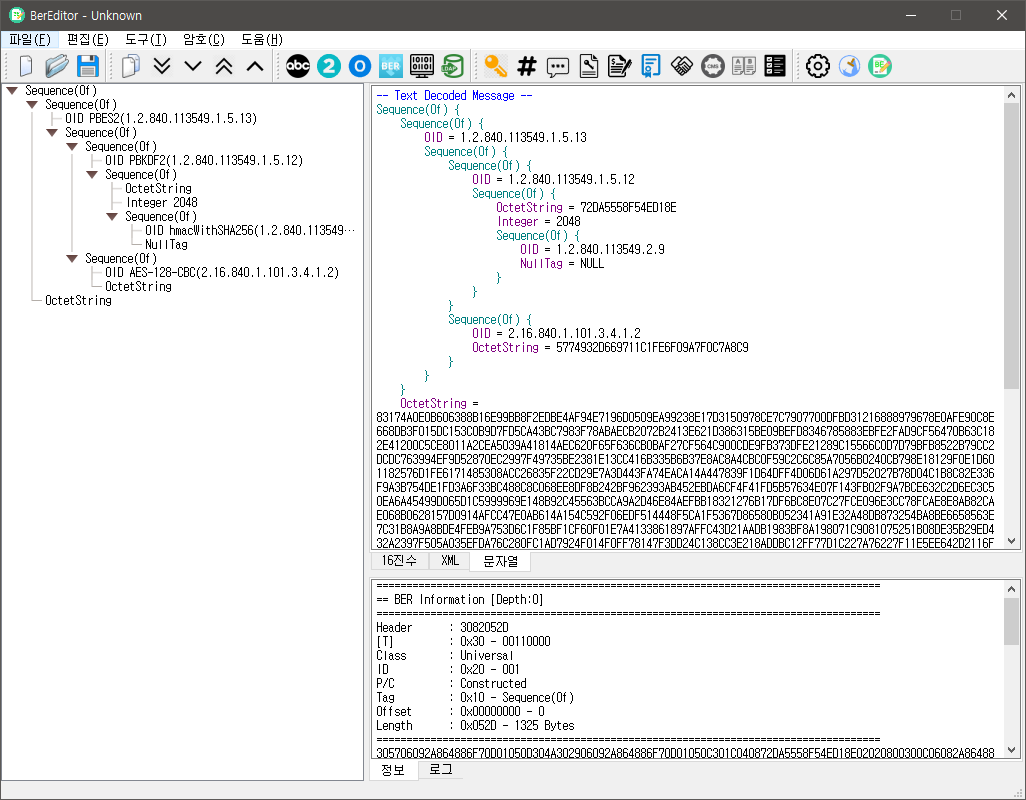1026x800 pixels.
Task: Select the 'NullTag' tree row
Action: (166, 245)
